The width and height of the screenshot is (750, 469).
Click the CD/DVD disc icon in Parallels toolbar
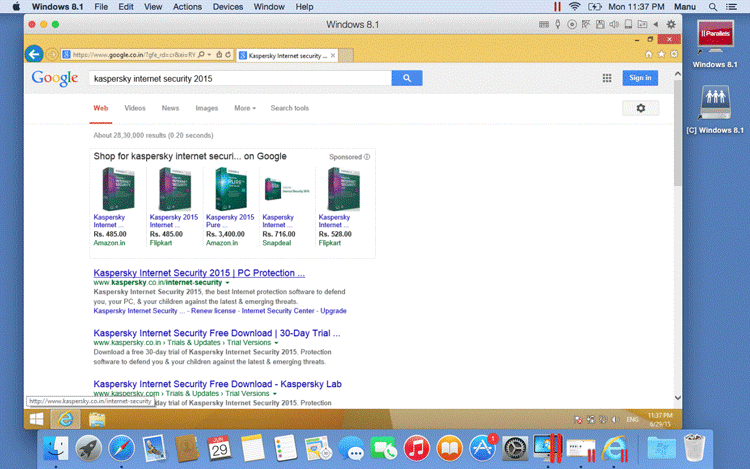(572, 24)
